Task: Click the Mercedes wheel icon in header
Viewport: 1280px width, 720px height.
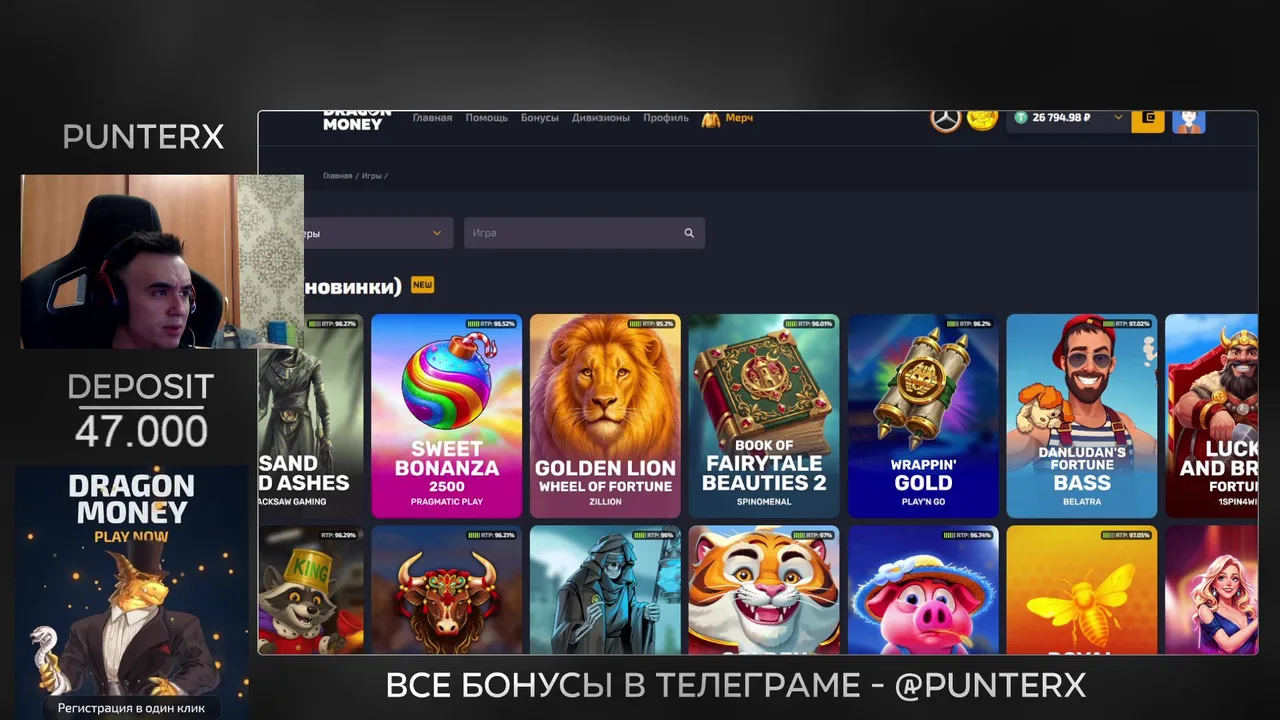Action: [946, 119]
